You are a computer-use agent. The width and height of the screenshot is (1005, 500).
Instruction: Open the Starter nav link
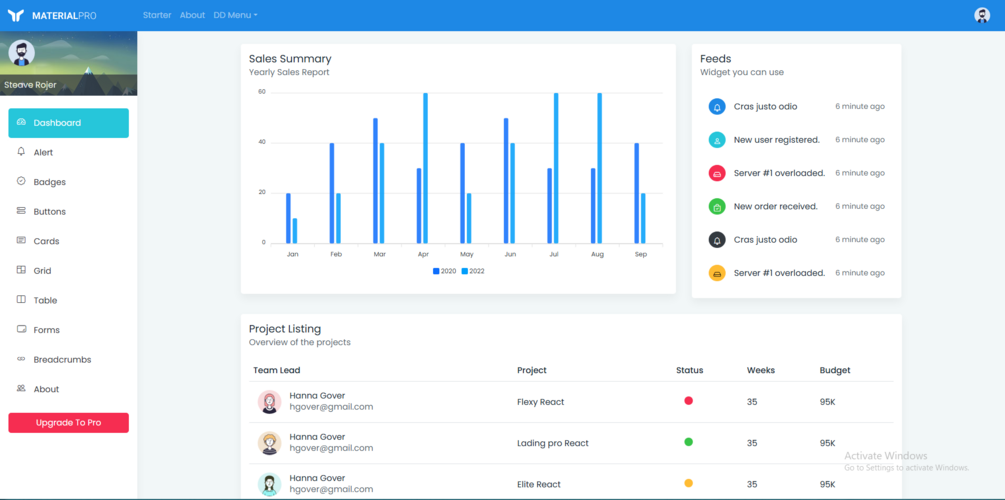pos(157,15)
